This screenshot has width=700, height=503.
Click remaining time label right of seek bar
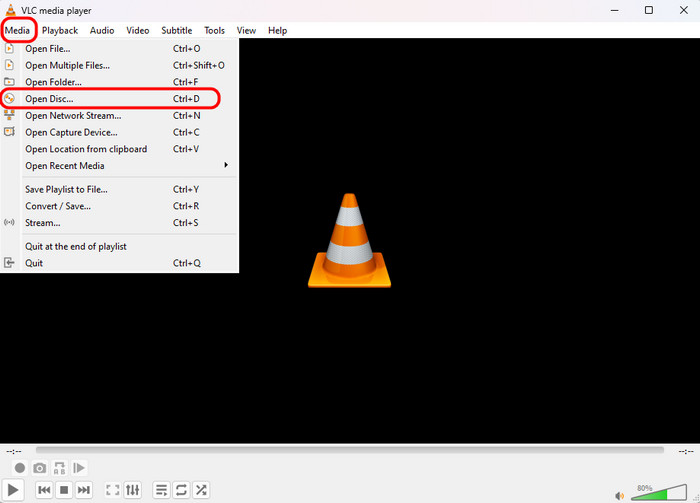686,451
